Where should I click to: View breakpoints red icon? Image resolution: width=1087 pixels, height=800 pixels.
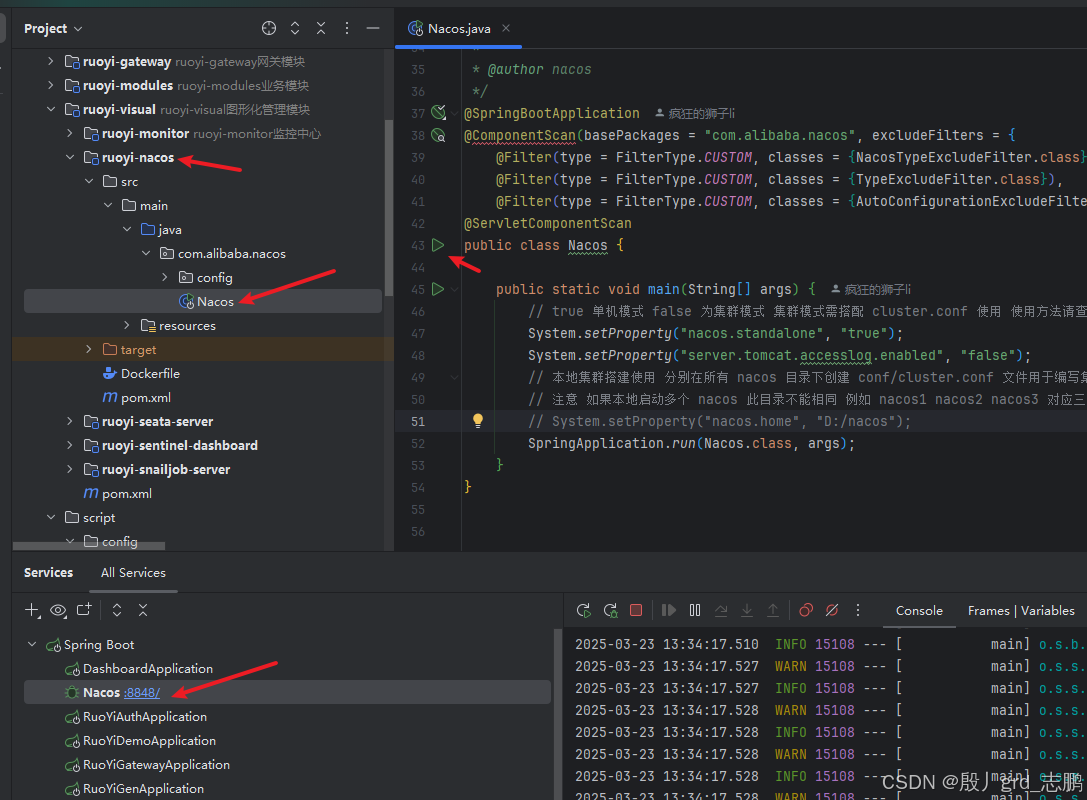click(806, 610)
